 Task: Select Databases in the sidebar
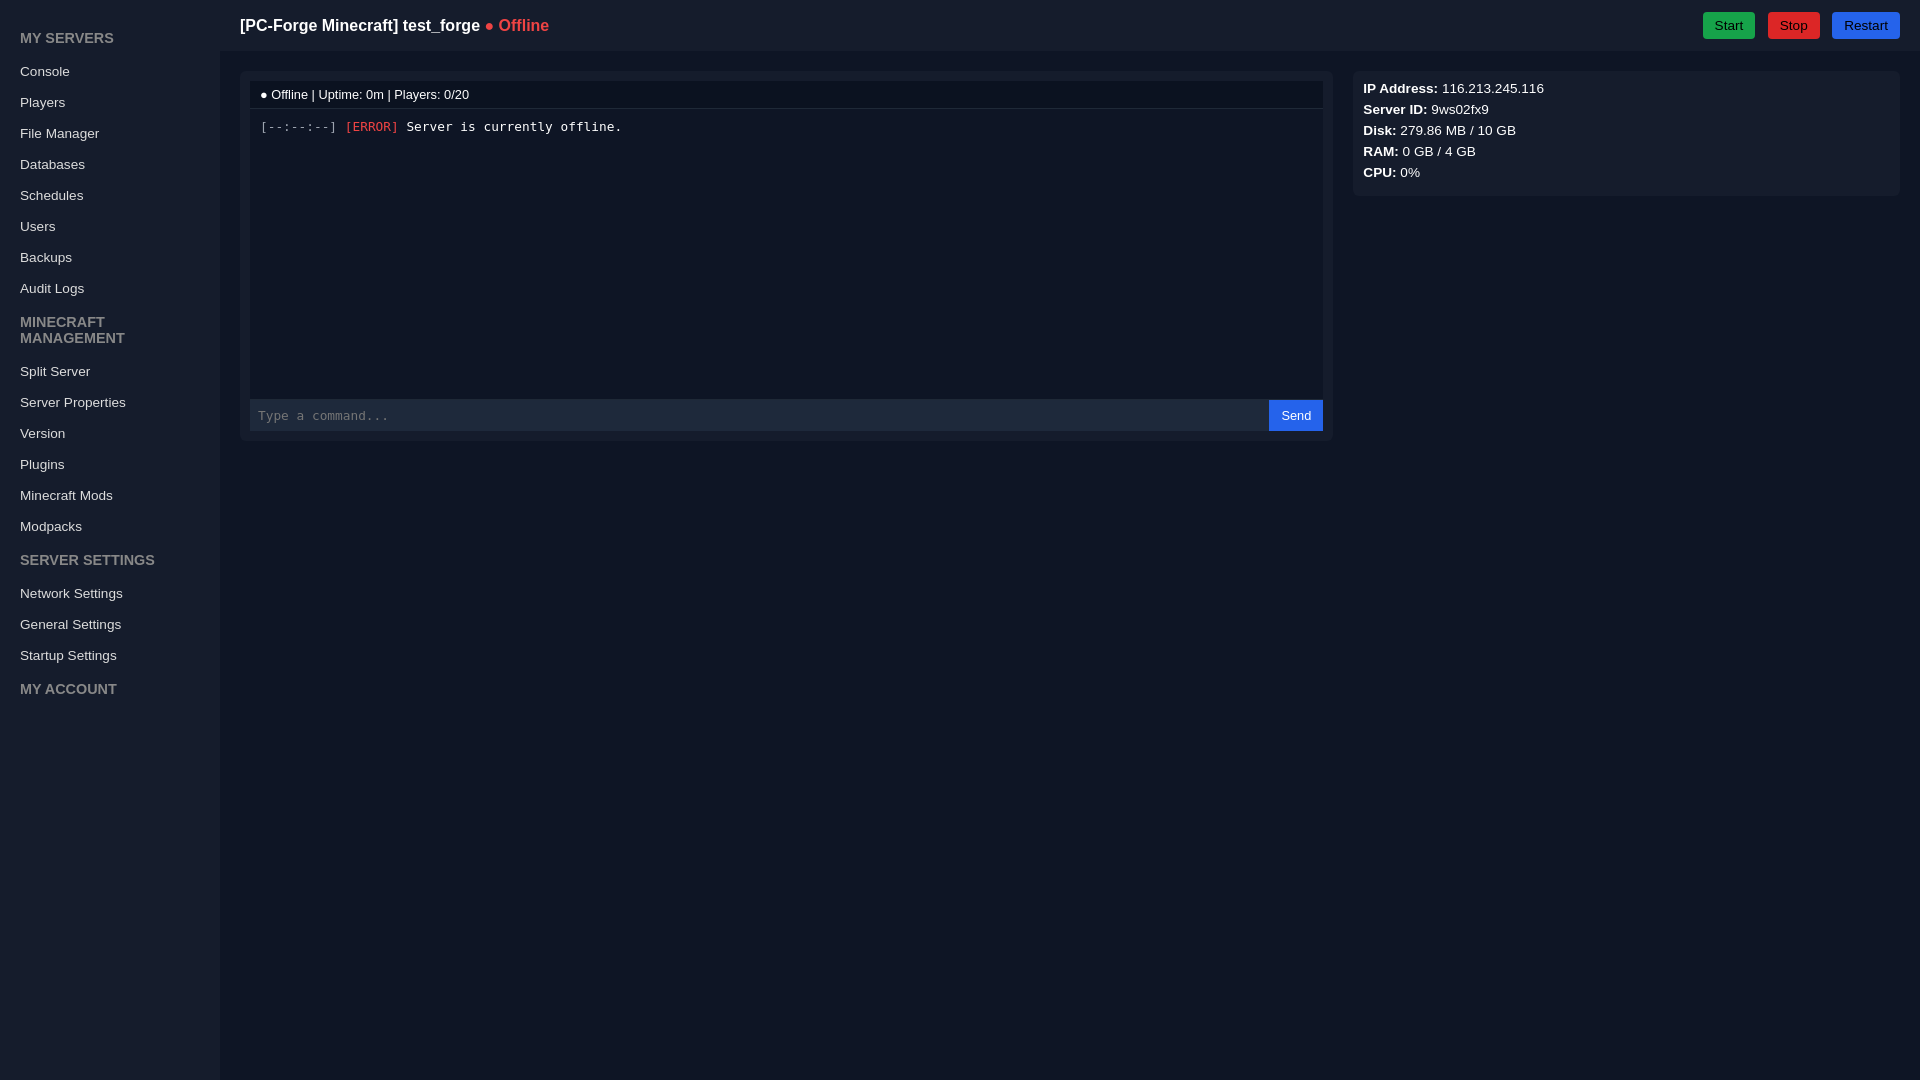tap(52, 165)
